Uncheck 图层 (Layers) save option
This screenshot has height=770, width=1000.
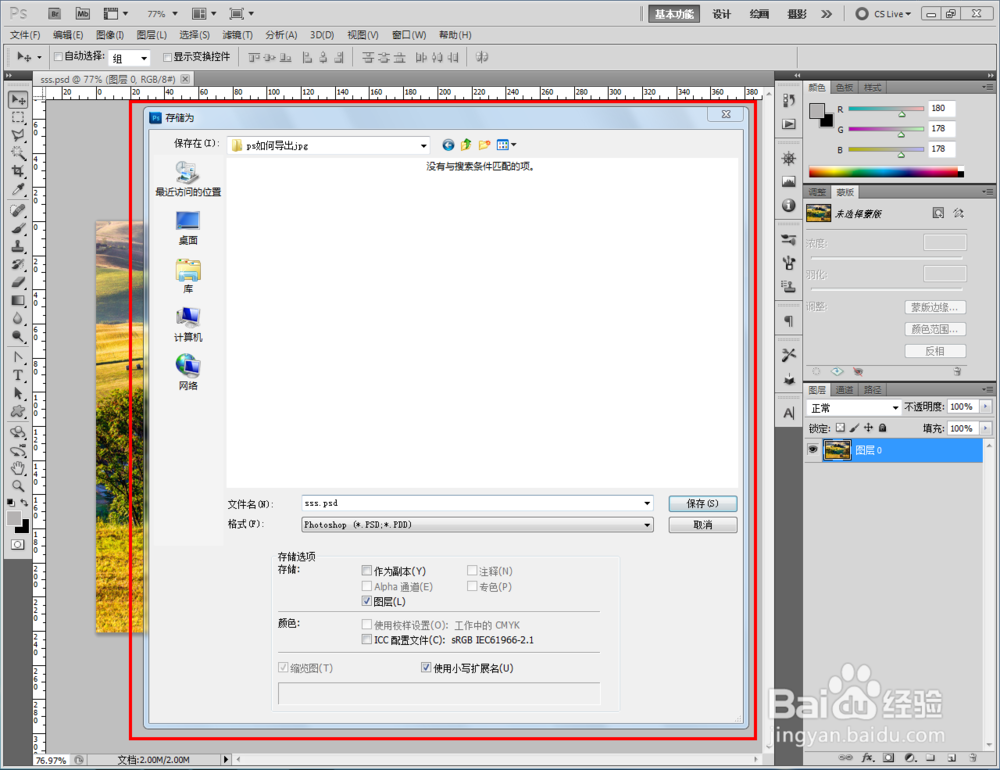point(367,601)
